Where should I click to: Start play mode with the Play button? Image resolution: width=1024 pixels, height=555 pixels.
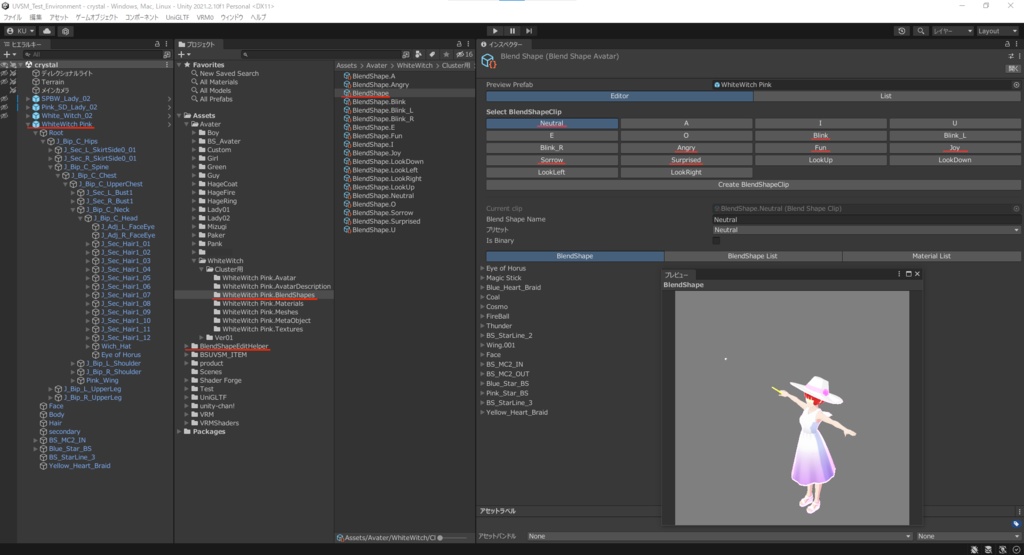[x=495, y=31]
